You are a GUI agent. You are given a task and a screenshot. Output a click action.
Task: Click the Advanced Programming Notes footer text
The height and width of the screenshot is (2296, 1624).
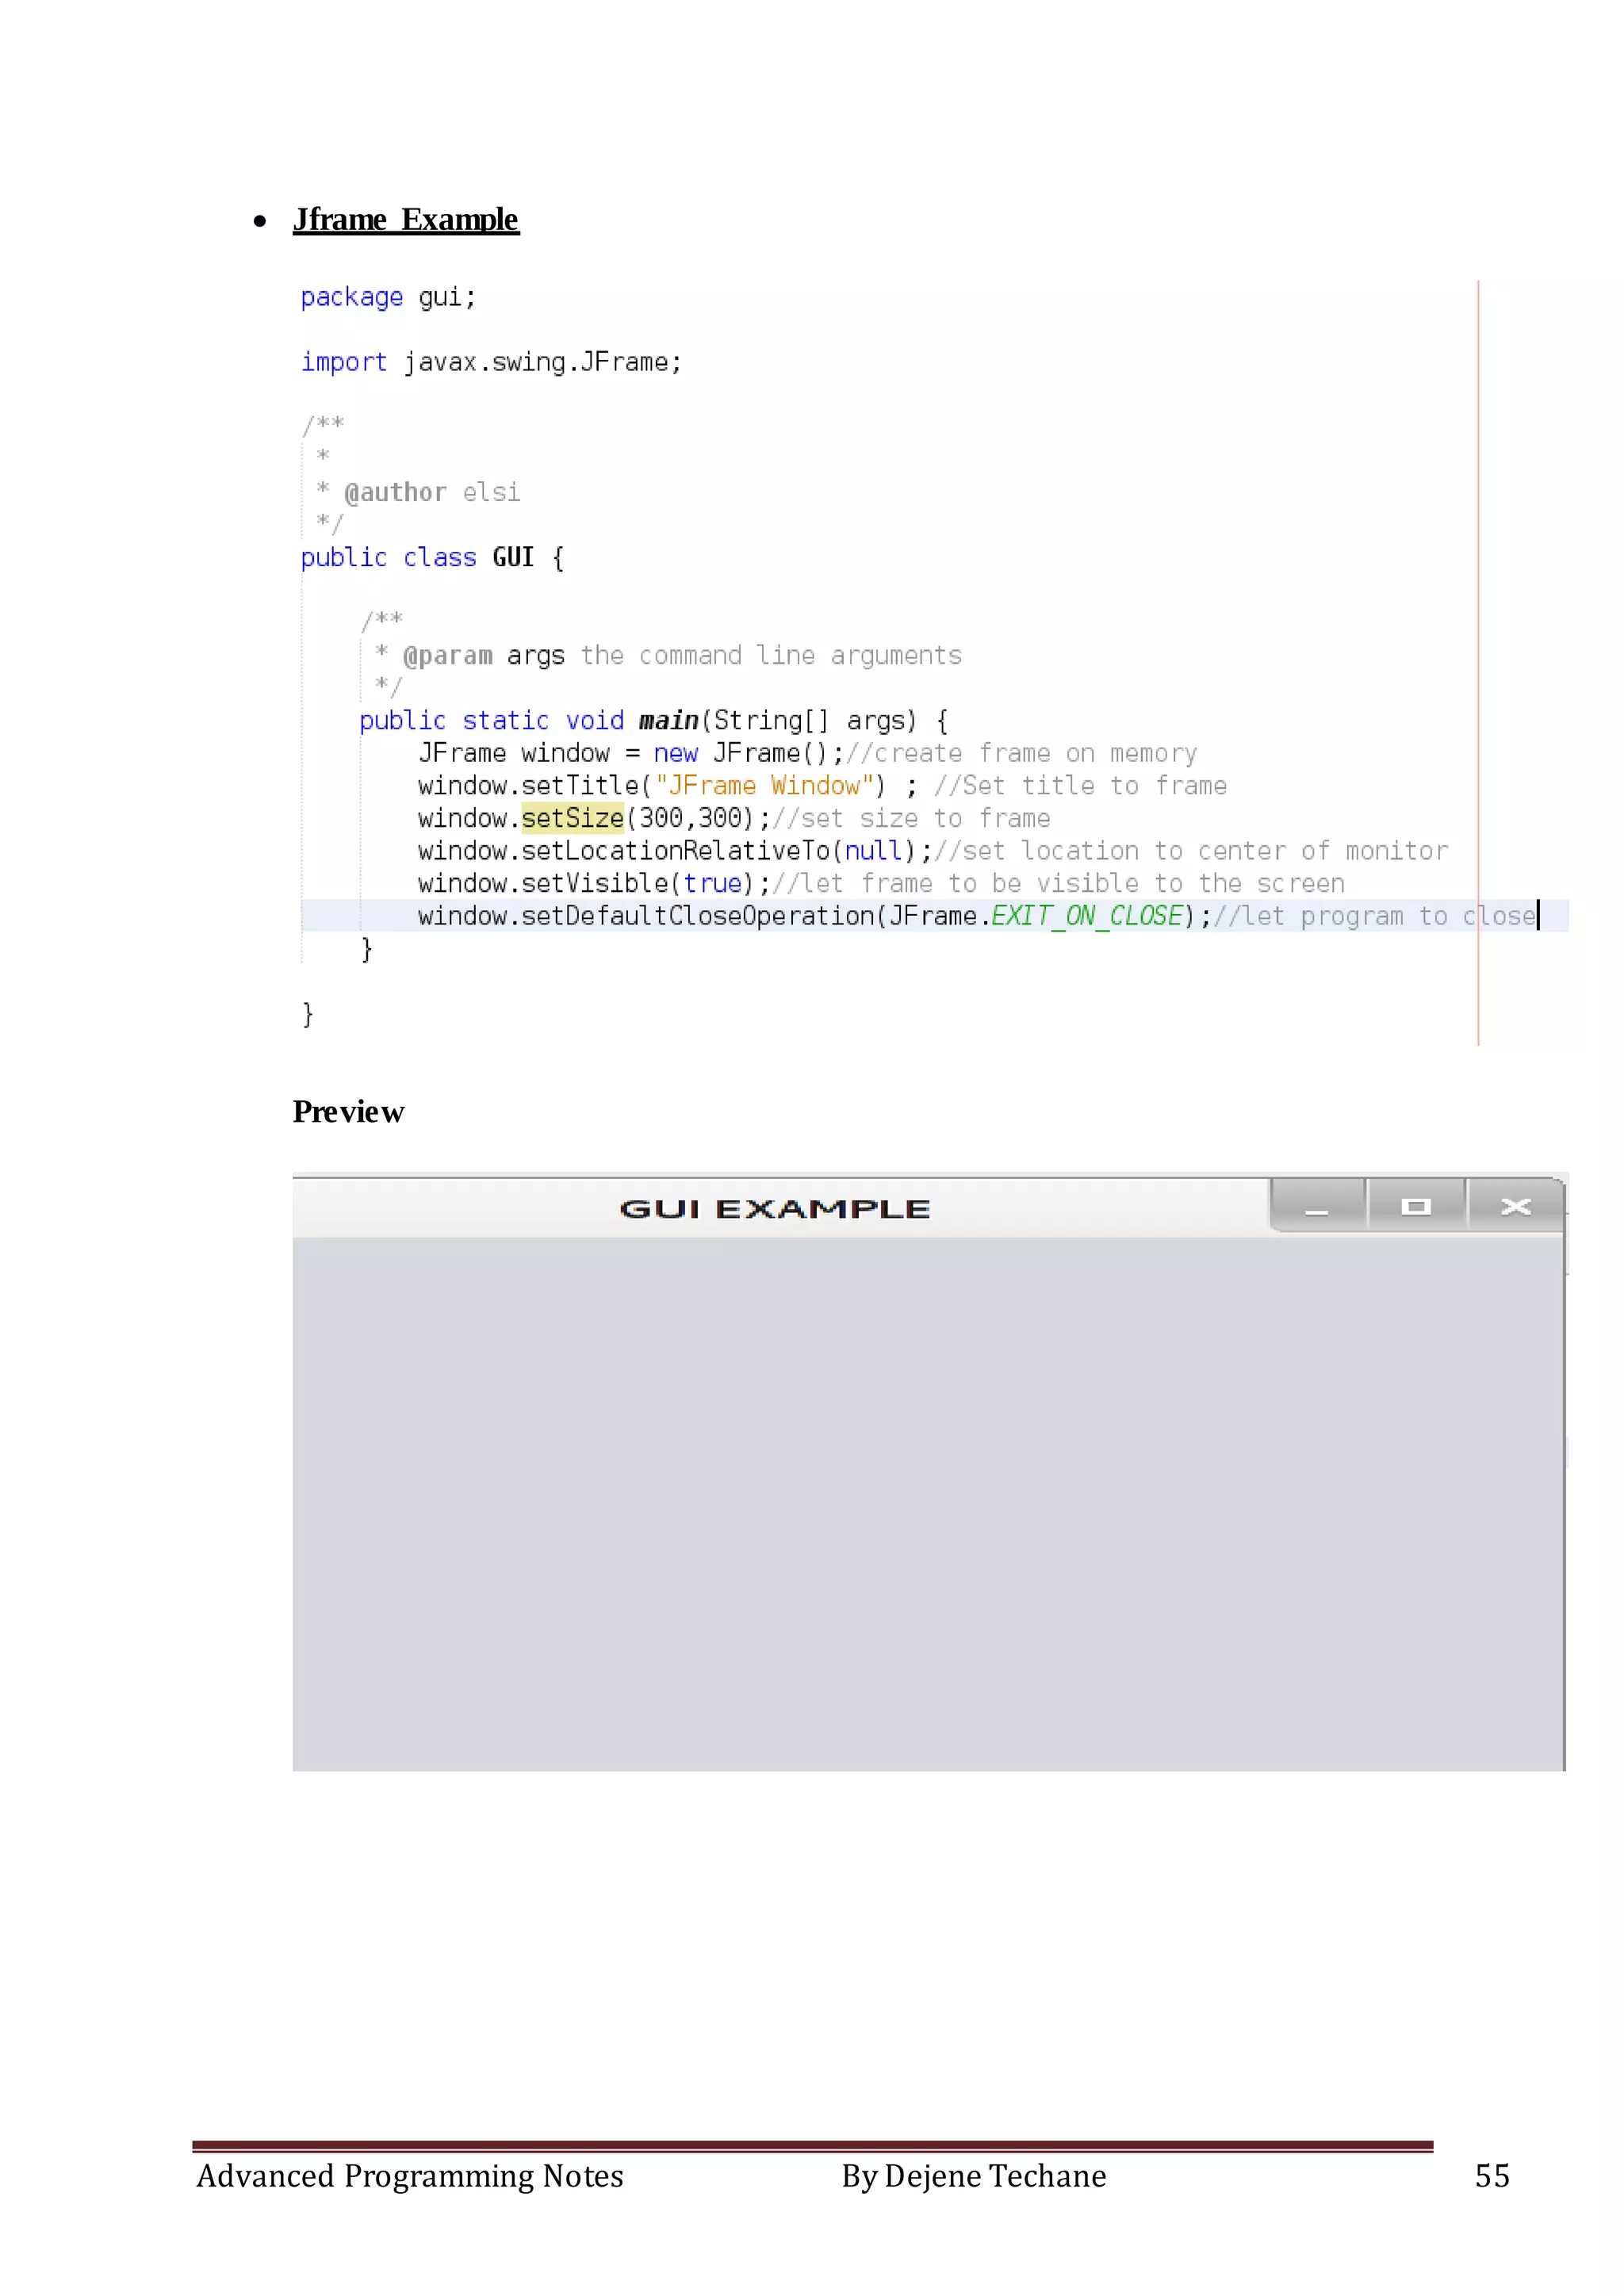click(409, 2176)
